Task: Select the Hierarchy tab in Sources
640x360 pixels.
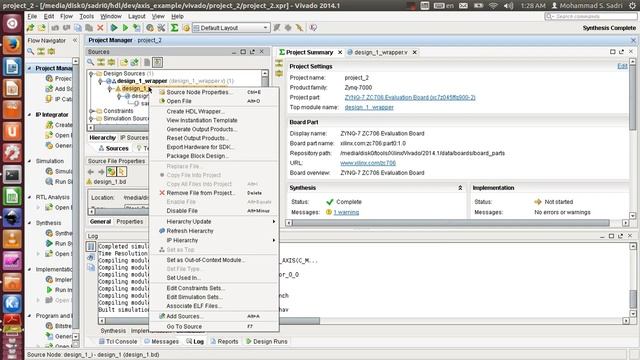Action: [x=102, y=138]
